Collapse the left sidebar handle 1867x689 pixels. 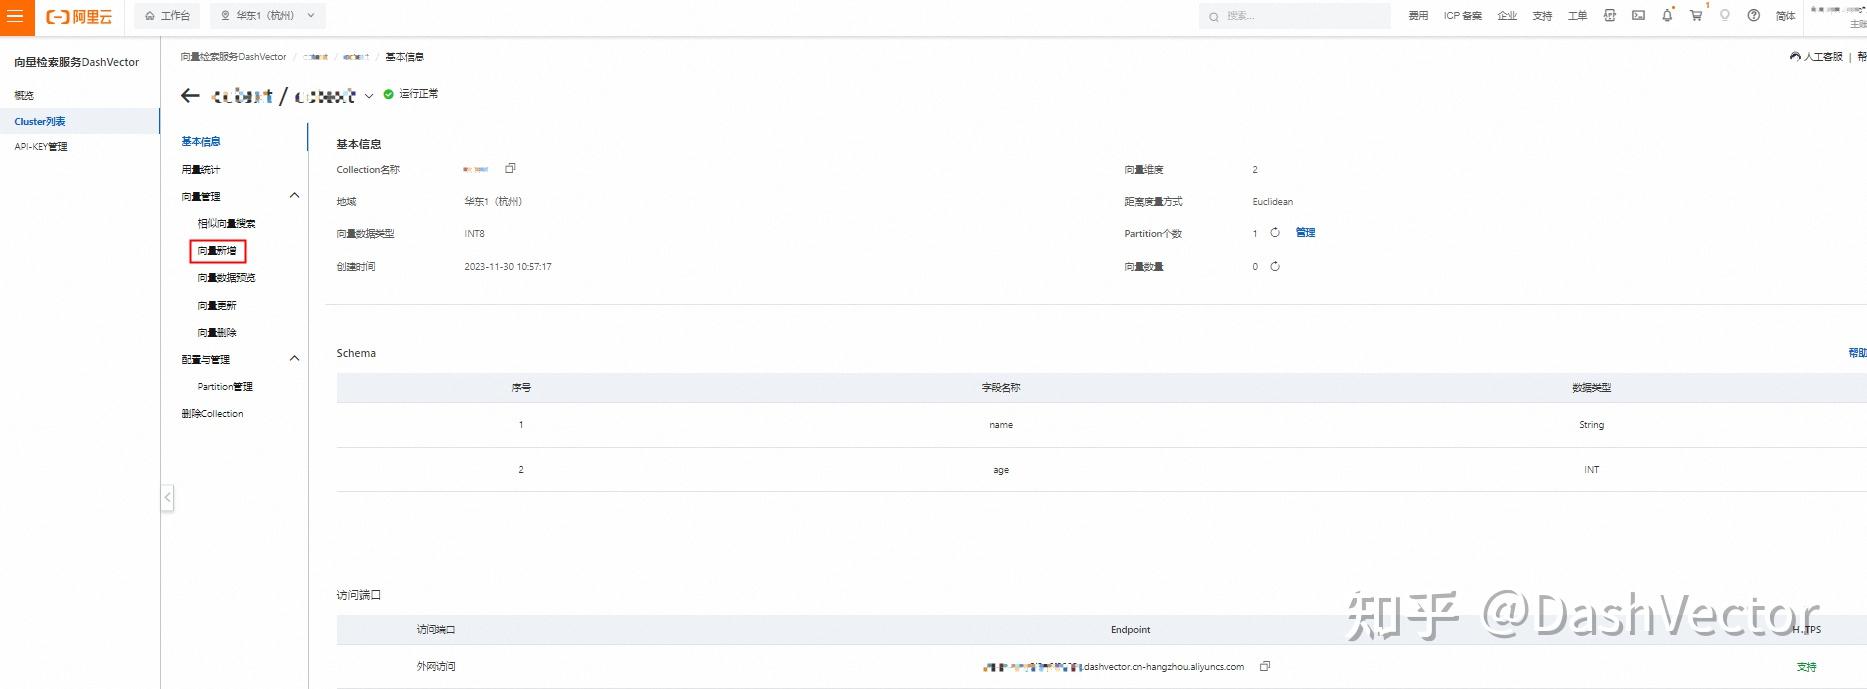click(168, 497)
